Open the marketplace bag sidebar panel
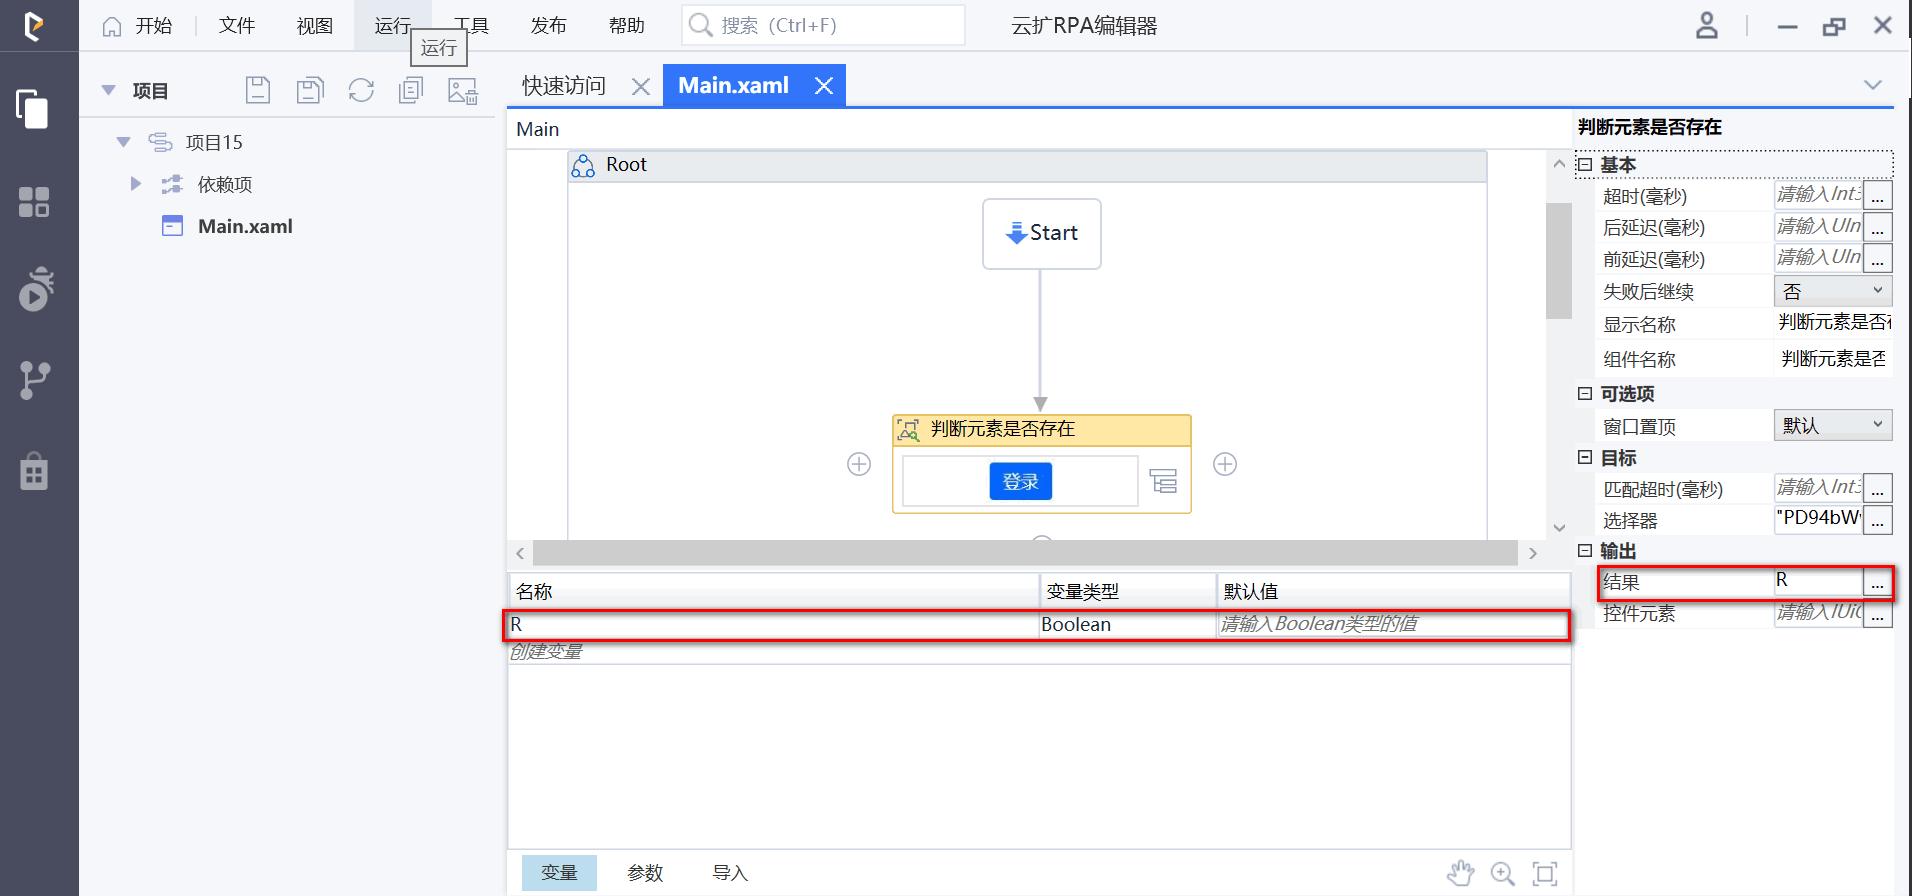The image size is (1912, 896). click(34, 470)
